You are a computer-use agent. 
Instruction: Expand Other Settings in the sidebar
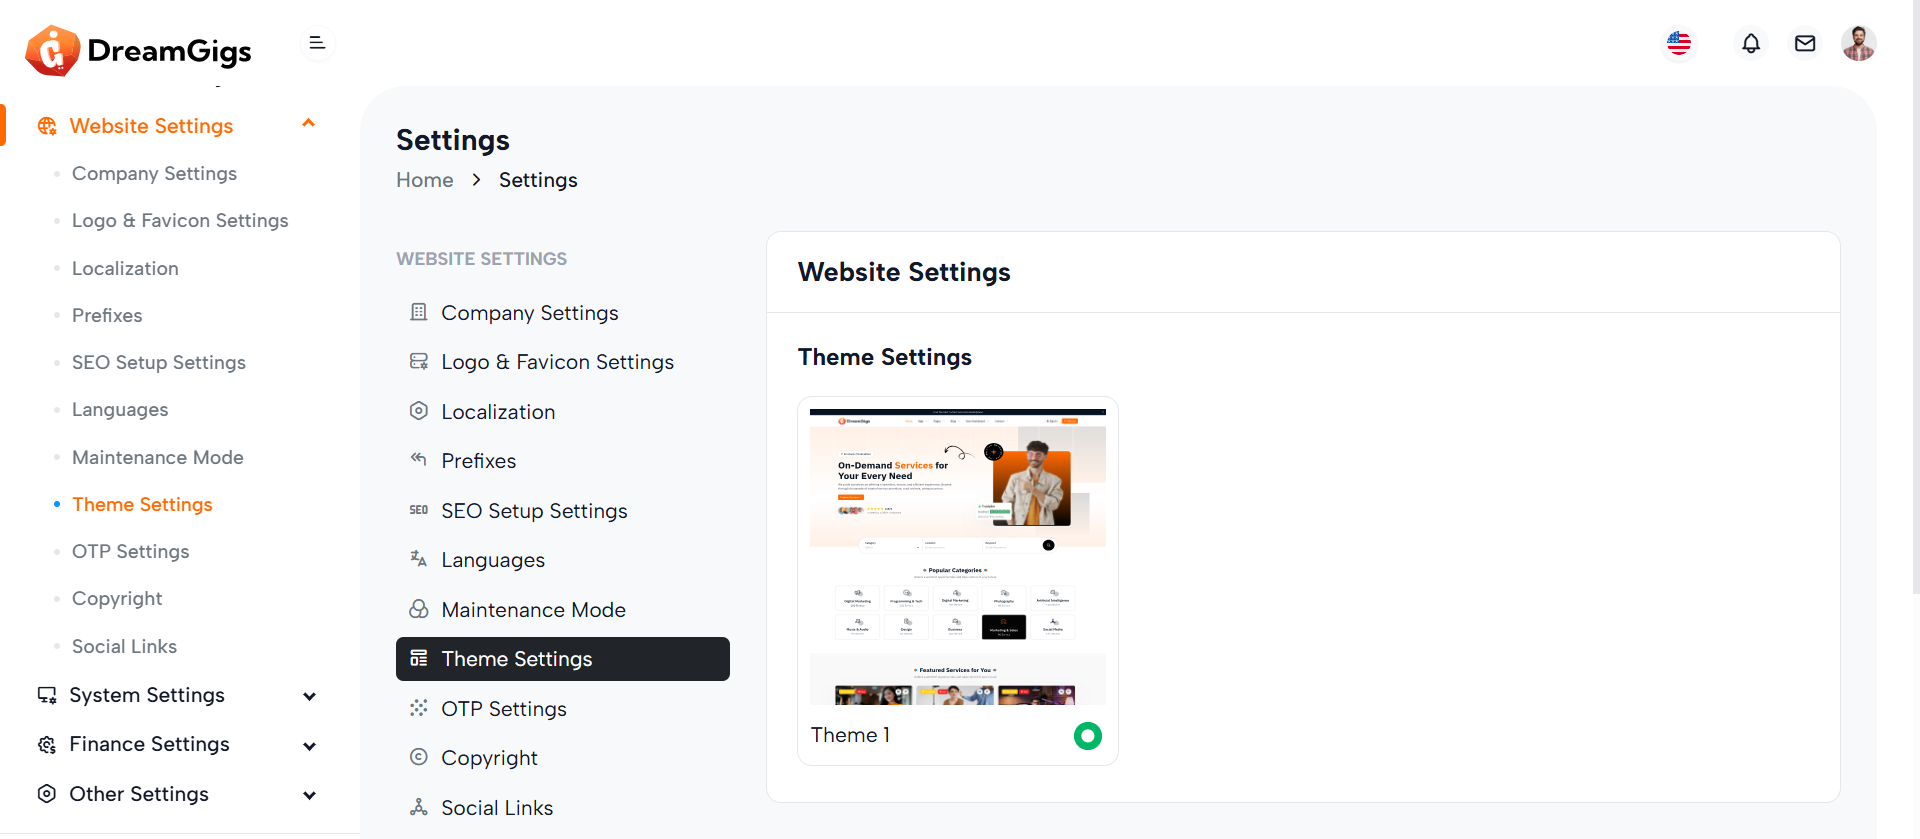[x=309, y=795]
